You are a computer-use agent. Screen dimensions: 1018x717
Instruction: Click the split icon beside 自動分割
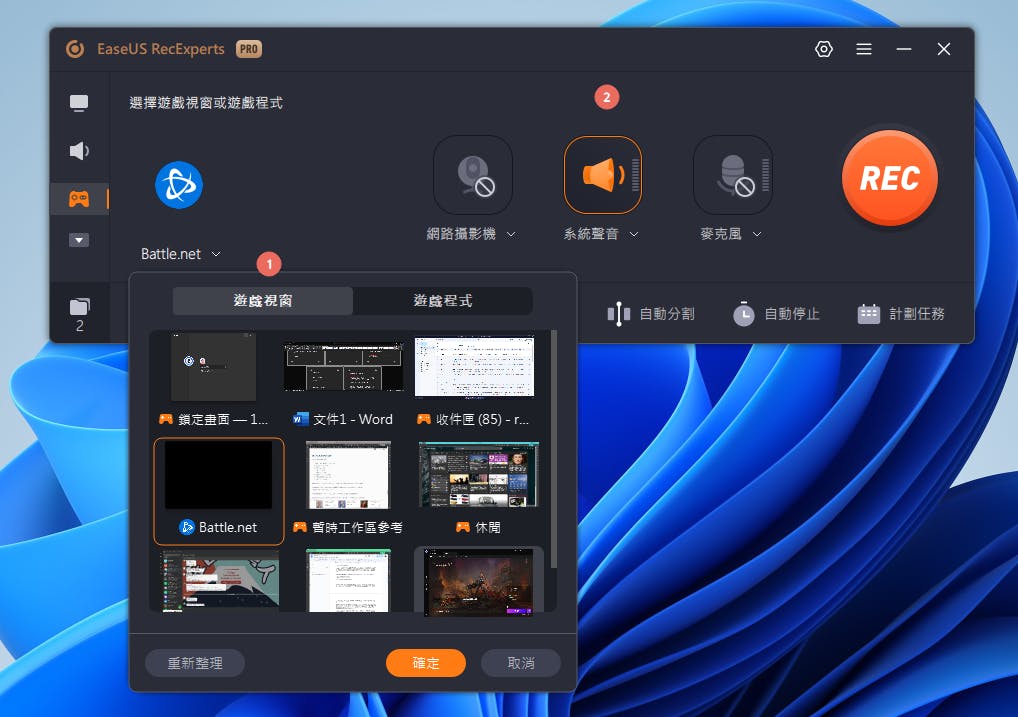point(619,314)
